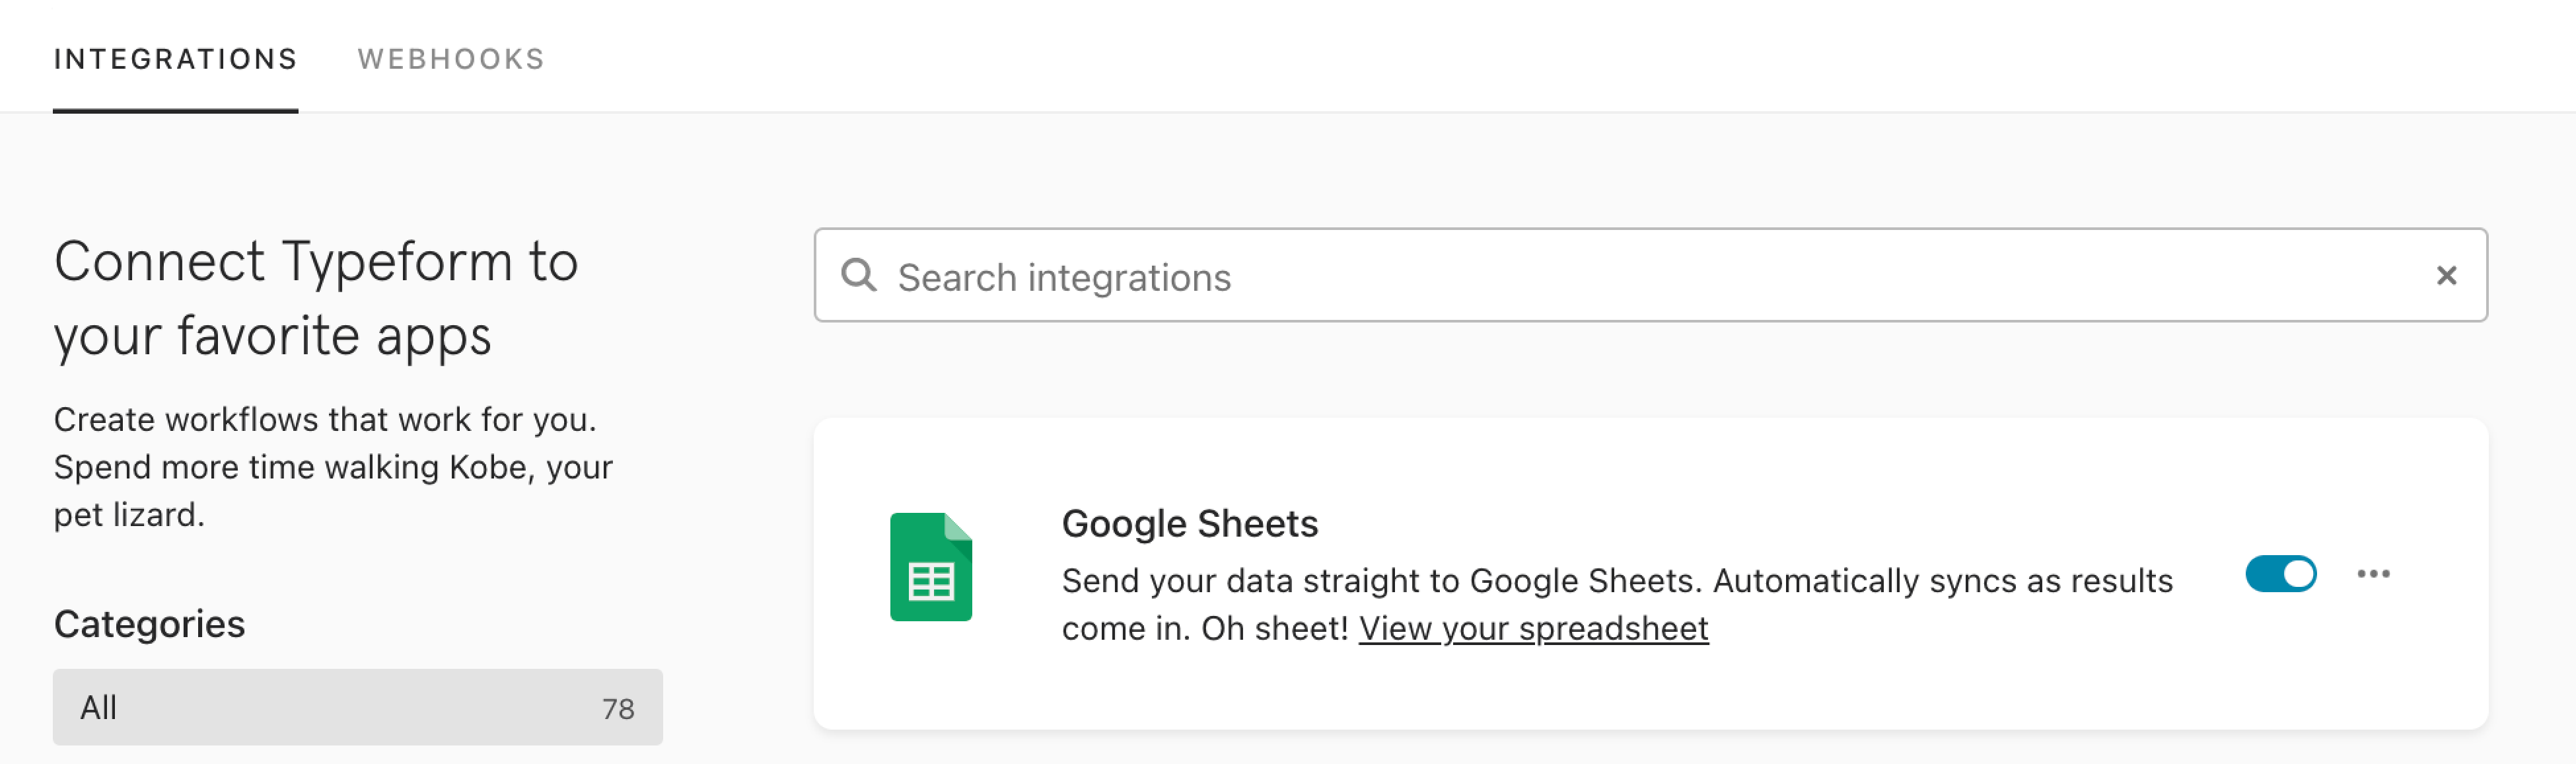This screenshot has height=764, width=2576.
Task: Click the Connect Typeform heading
Action: point(316,298)
